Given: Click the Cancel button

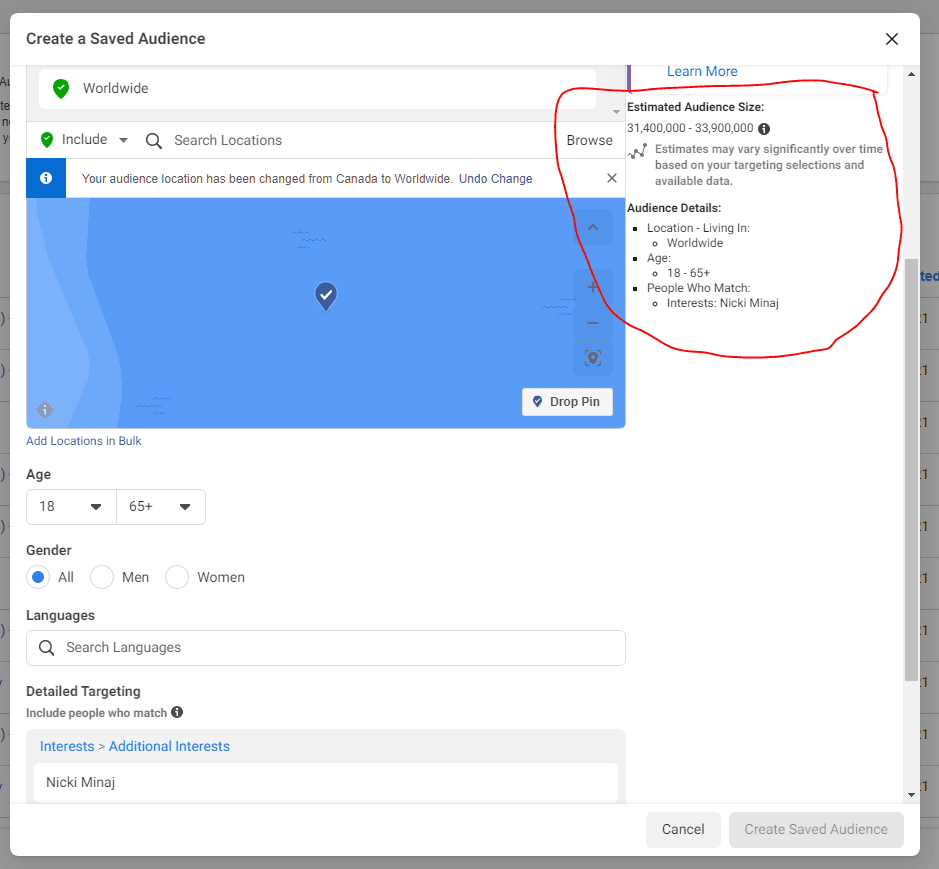Looking at the screenshot, I should pos(683,830).
